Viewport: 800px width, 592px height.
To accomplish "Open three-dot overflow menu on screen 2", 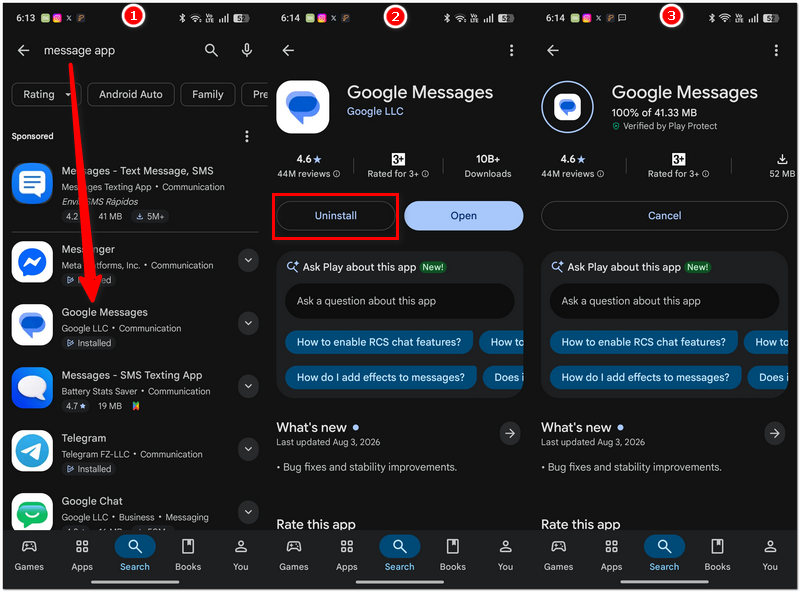I will click(511, 50).
